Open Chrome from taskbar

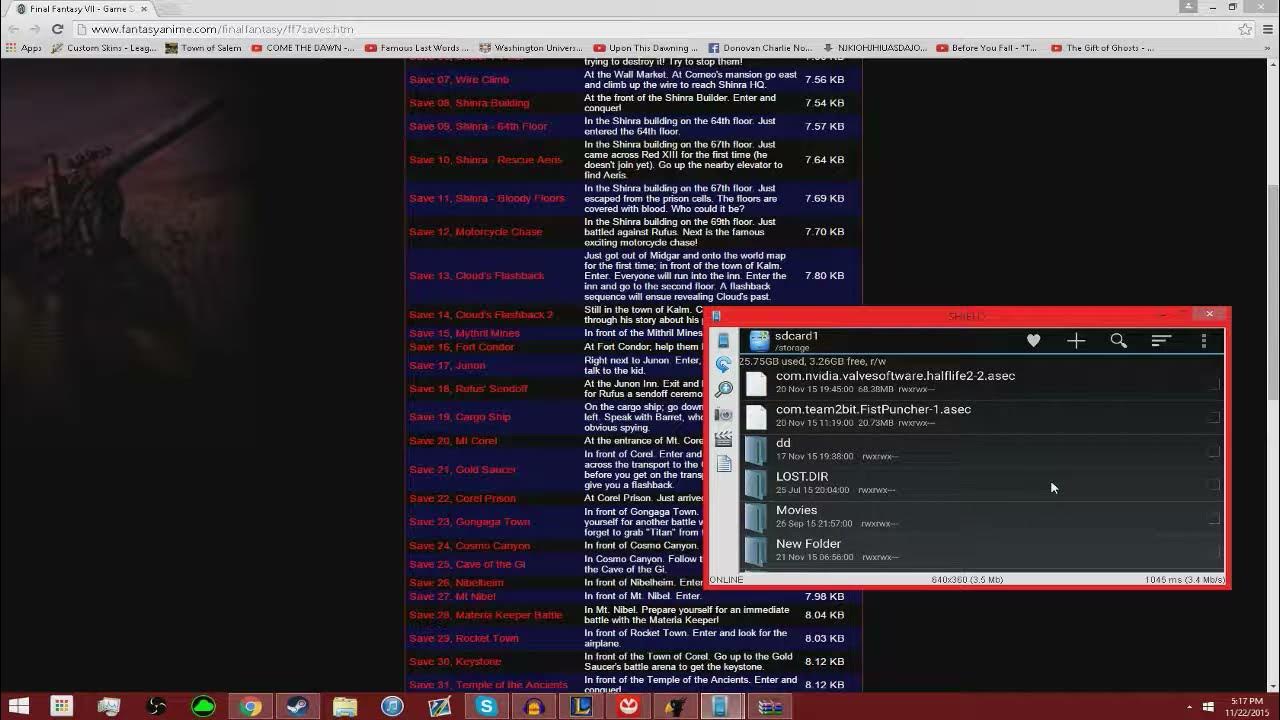(250, 707)
